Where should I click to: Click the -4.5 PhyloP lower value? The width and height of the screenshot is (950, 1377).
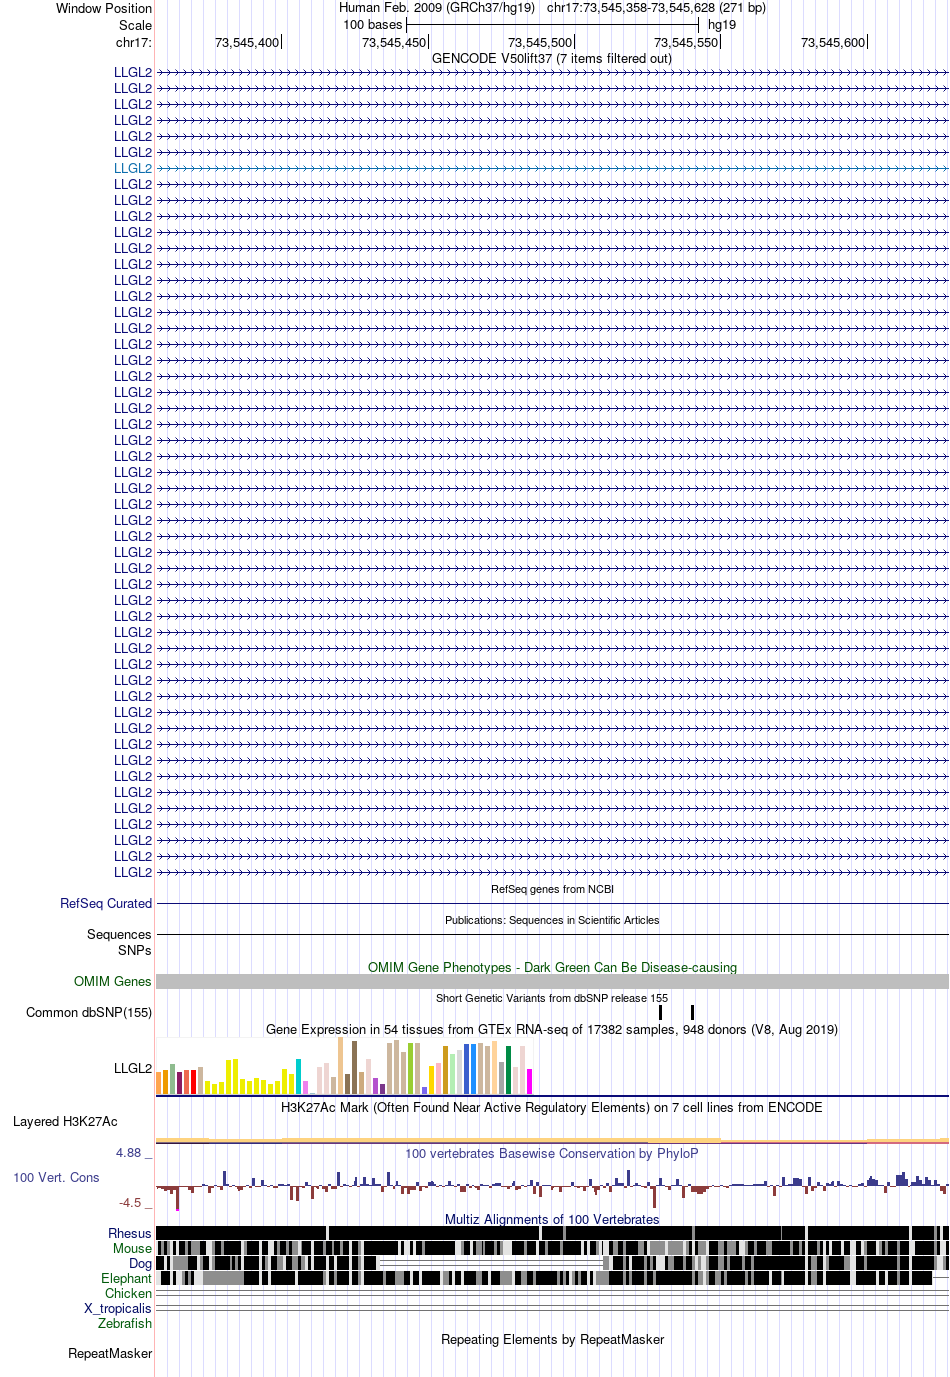point(130,1203)
